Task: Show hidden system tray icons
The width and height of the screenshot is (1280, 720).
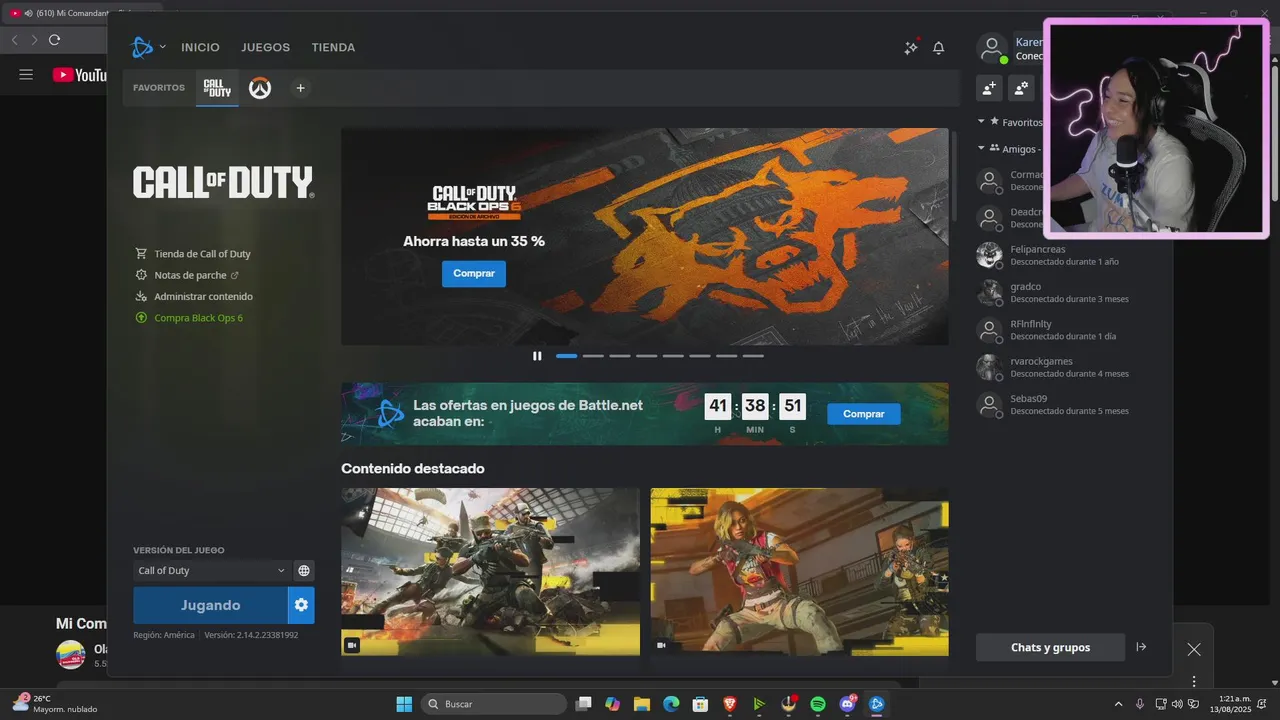Action: pos(1118,704)
